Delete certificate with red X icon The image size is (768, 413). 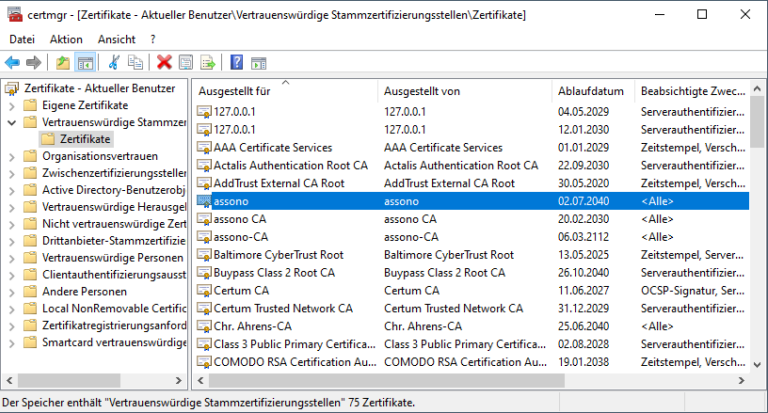[x=164, y=62]
